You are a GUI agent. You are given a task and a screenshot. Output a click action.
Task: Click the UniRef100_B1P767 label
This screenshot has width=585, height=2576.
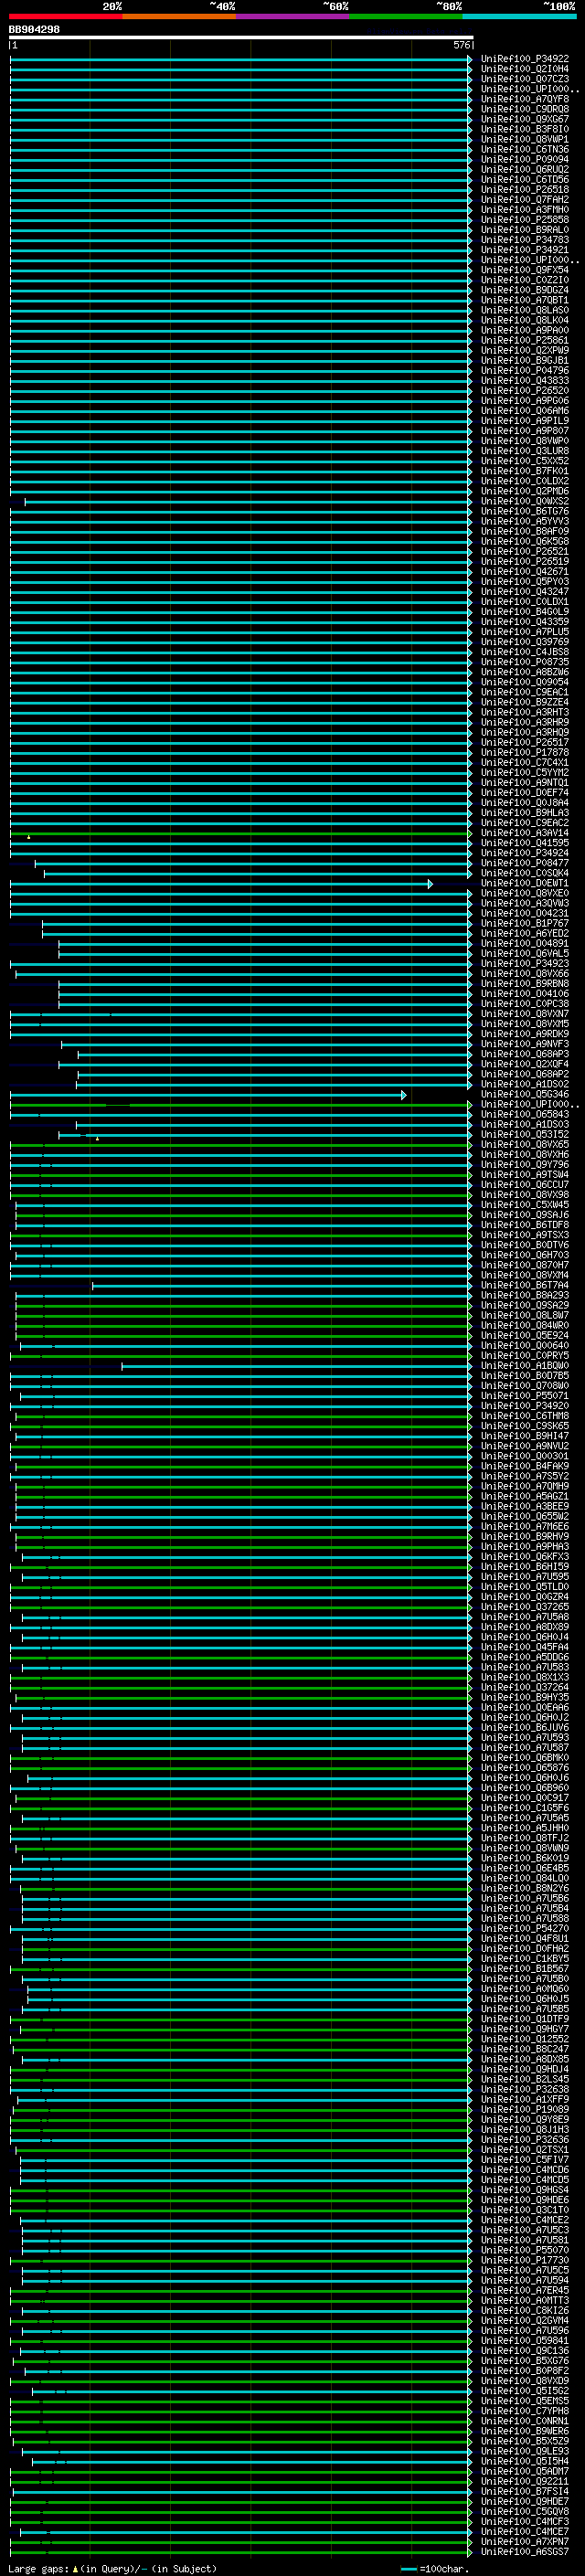pos(524,923)
